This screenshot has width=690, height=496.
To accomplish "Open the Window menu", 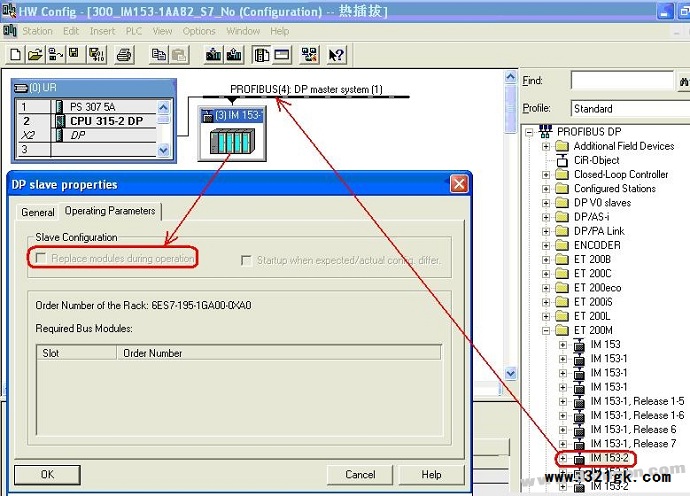I will (243, 31).
